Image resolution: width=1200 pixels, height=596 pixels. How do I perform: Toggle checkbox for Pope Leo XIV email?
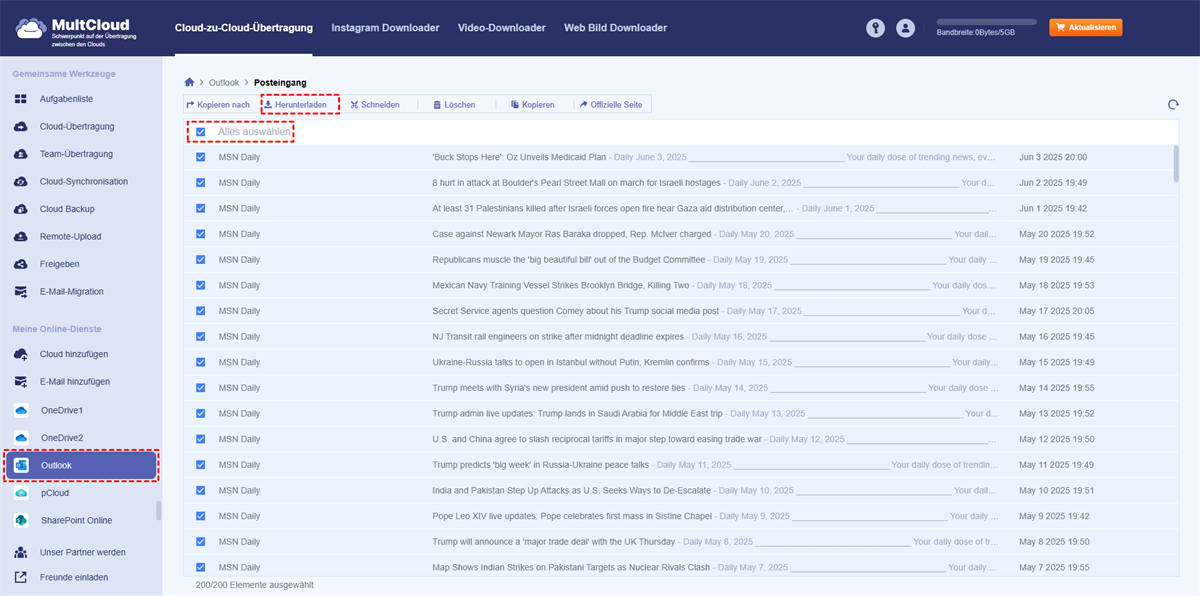tap(201, 516)
